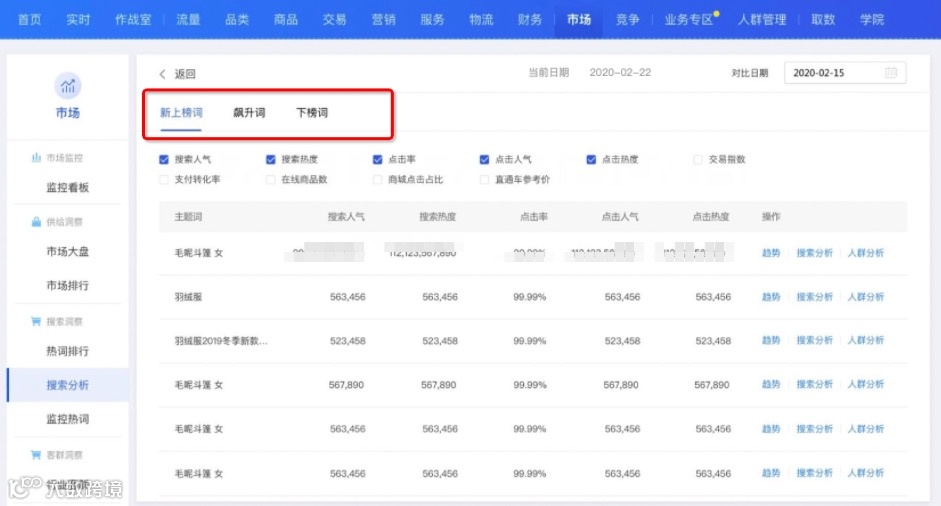Uncheck the 搜索人气 checkbox
Screen dimensions: 941x506
(x=164, y=159)
